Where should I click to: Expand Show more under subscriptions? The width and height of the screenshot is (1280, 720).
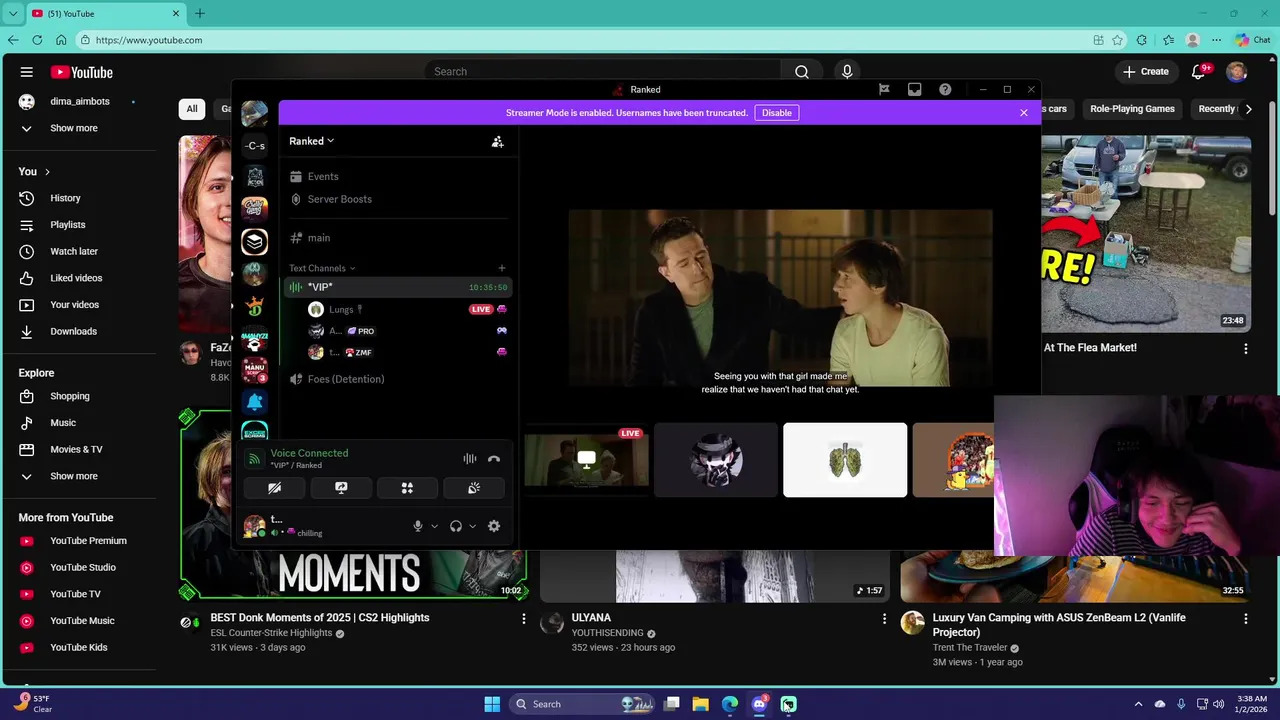(x=80, y=128)
